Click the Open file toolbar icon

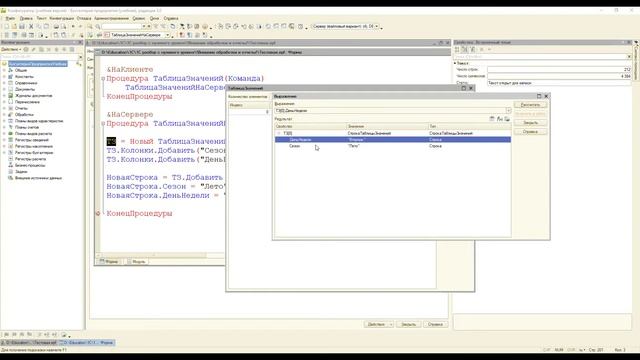(14, 27)
